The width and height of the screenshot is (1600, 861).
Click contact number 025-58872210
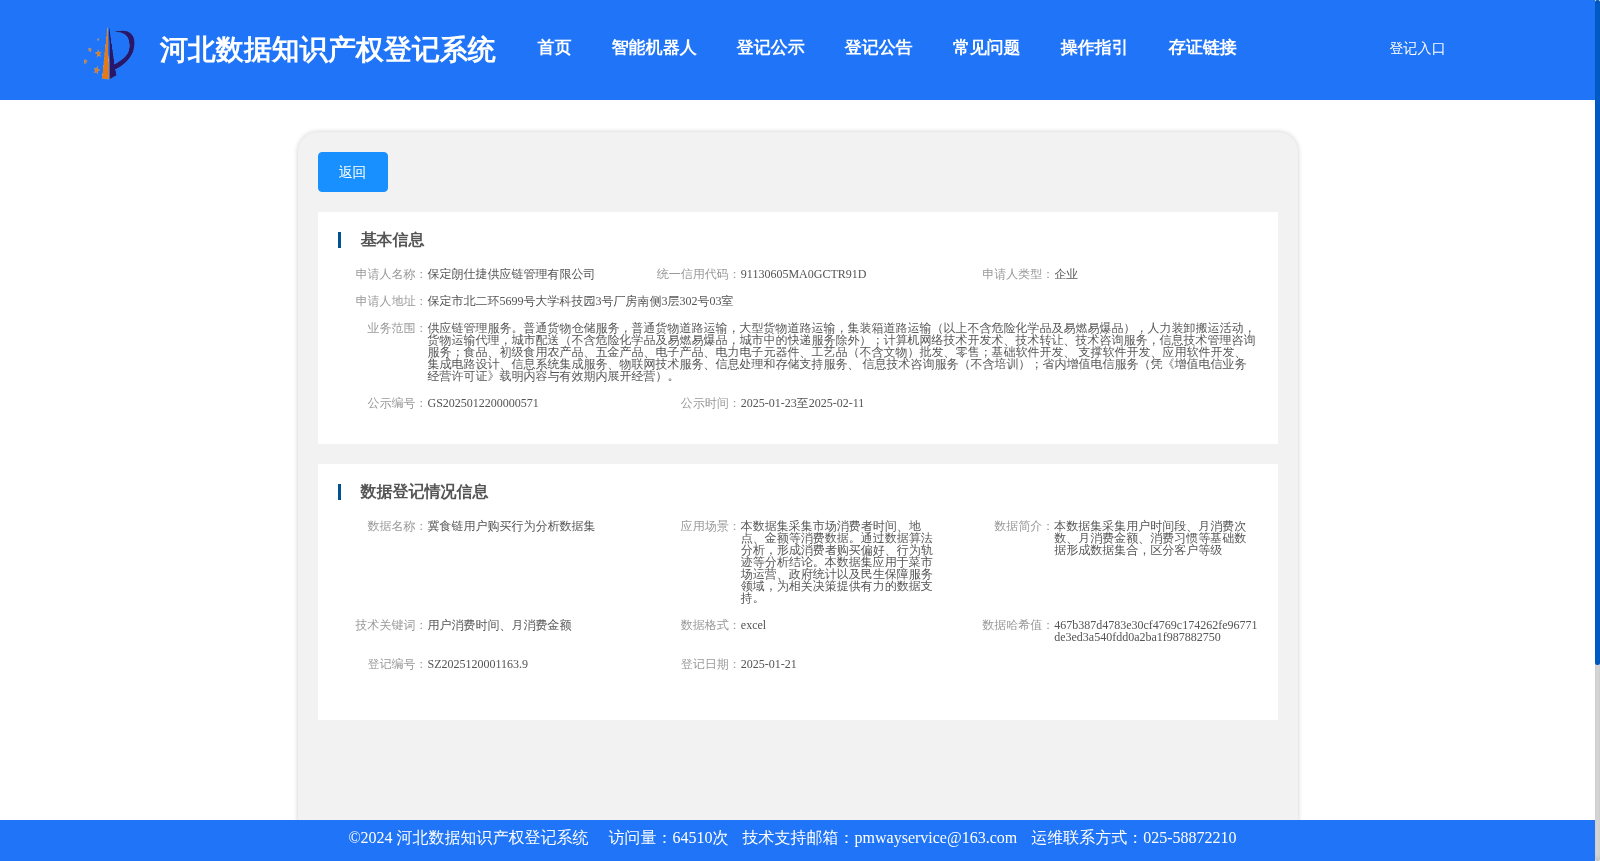(x=1189, y=838)
